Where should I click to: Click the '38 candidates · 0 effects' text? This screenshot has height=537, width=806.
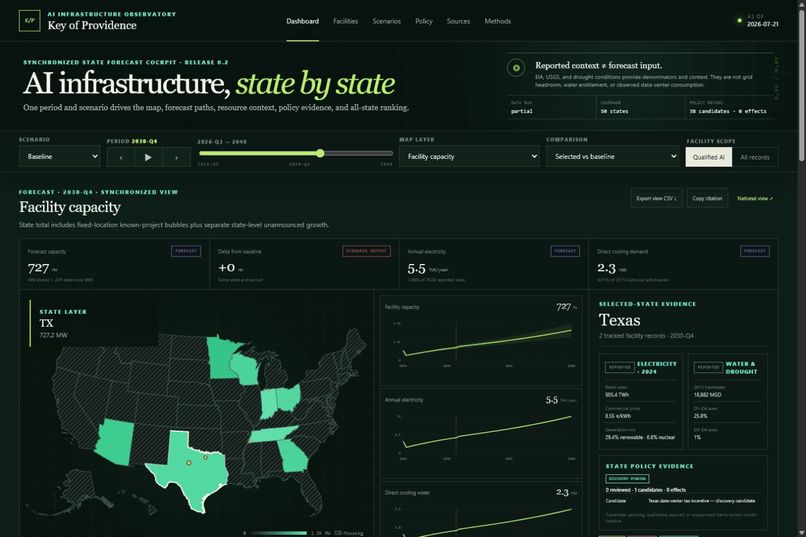[728, 111]
